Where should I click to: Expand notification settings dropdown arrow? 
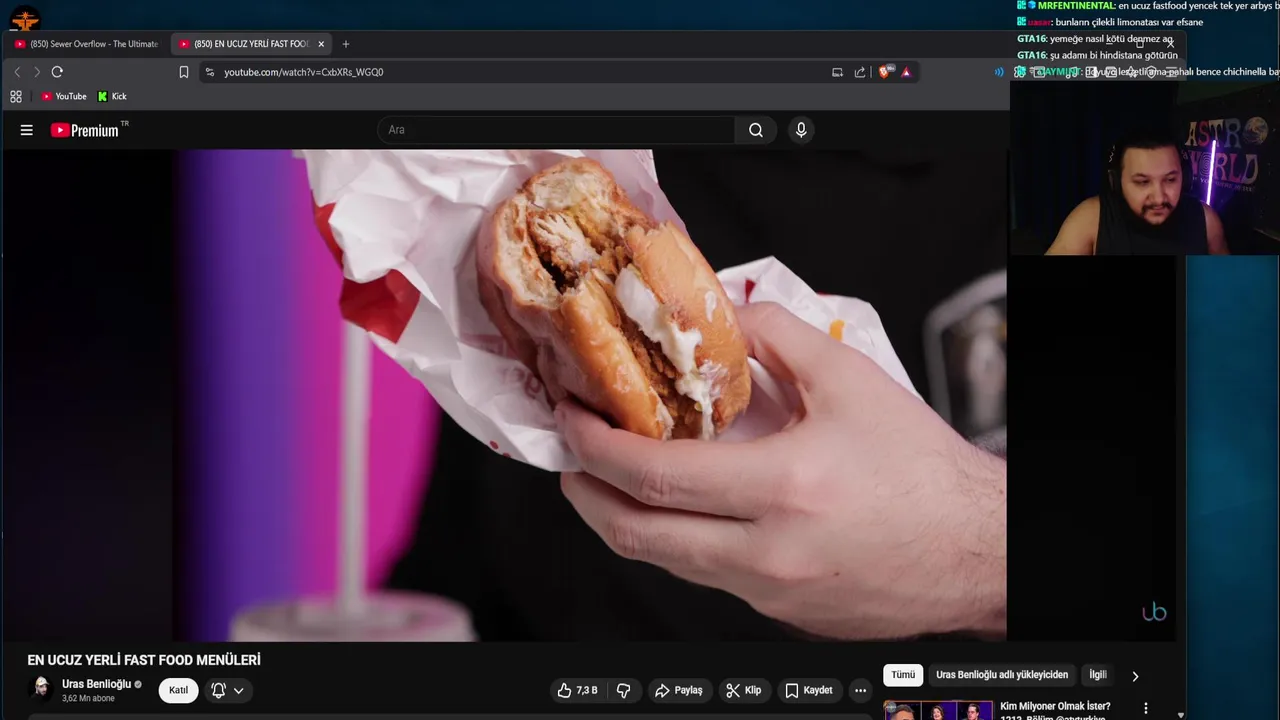[x=238, y=690]
